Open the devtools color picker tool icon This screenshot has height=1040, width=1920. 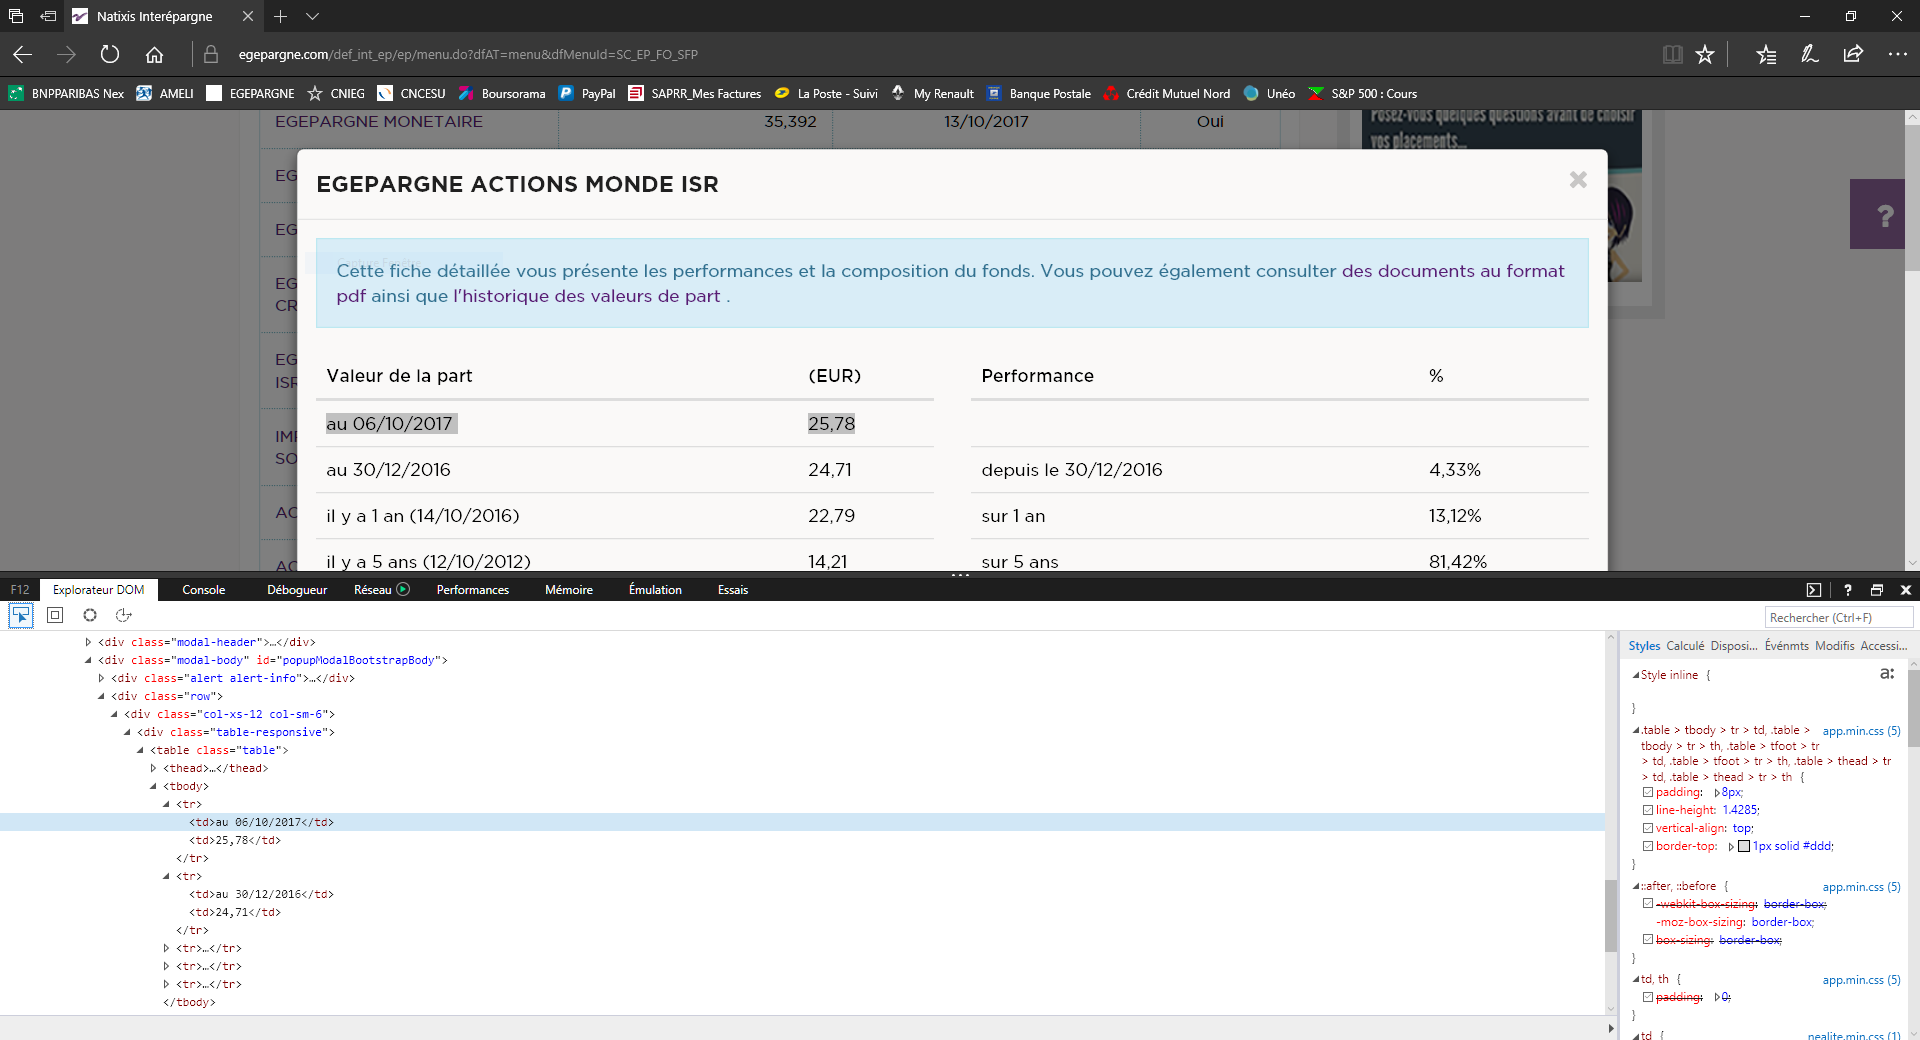[x=90, y=616]
